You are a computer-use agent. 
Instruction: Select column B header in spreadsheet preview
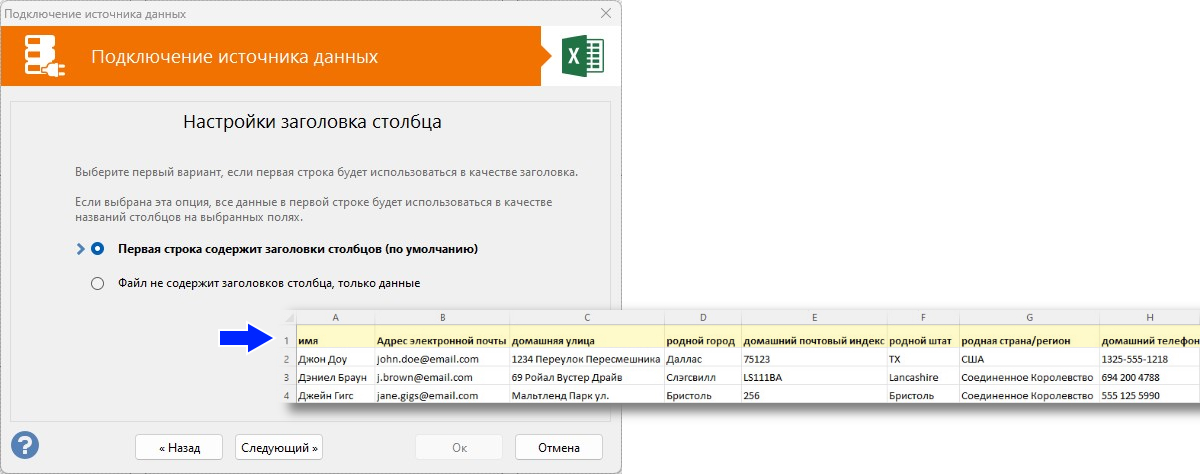(442, 317)
